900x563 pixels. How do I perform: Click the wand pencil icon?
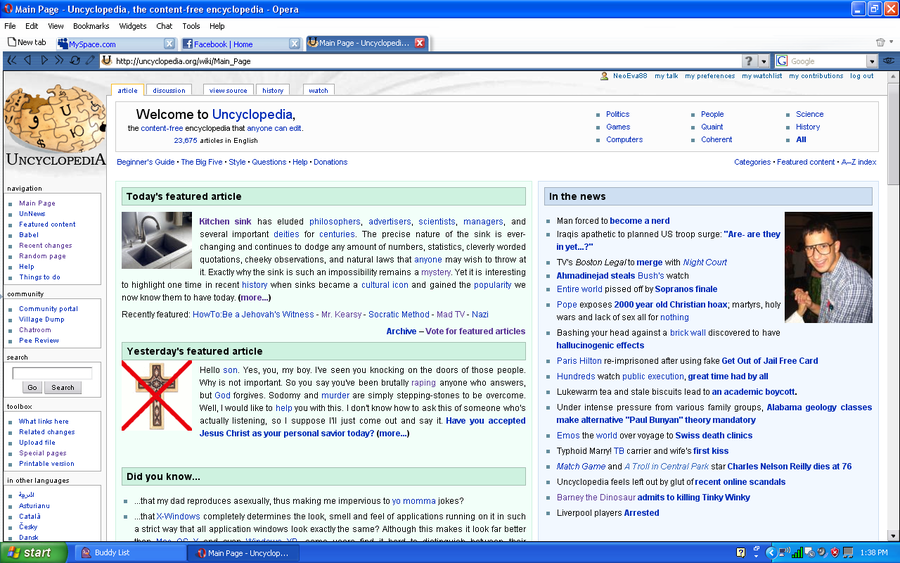point(90,60)
